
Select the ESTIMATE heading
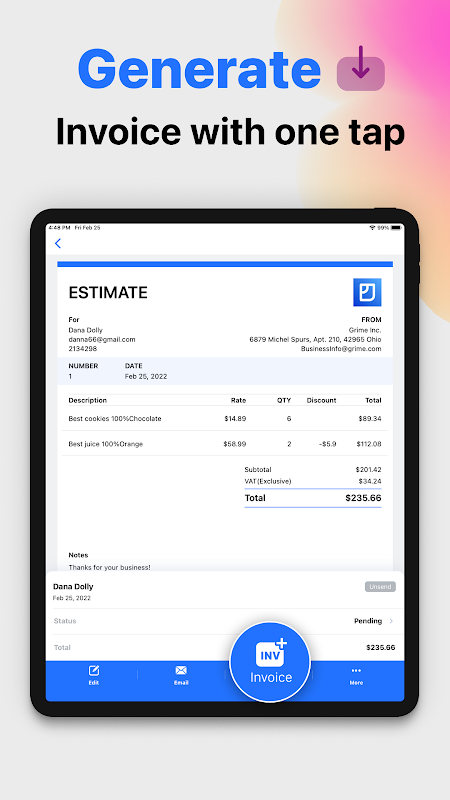(x=108, y=293)
